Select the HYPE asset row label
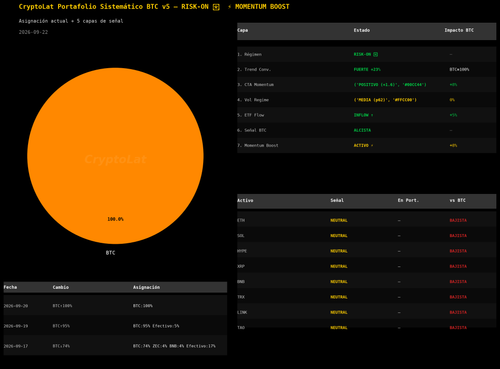Screen dimensions: 500x369 [242, 251]
